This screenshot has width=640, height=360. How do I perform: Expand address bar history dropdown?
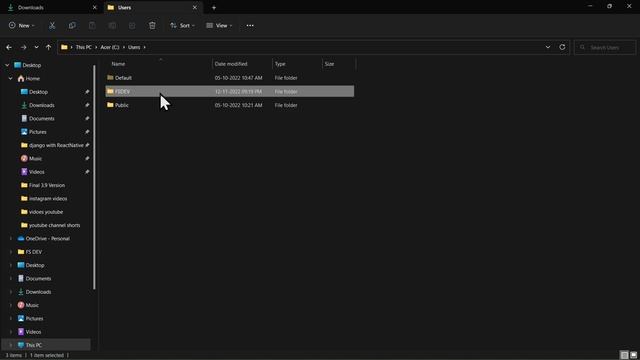point(548,47)
